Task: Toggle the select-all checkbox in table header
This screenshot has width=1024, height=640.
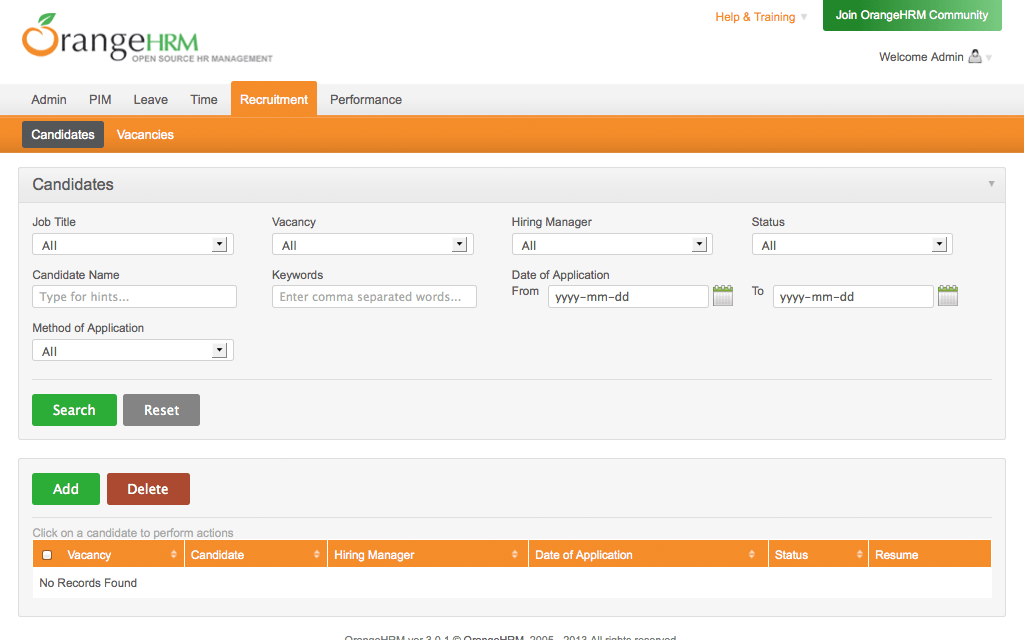Action: coord(47,555)
